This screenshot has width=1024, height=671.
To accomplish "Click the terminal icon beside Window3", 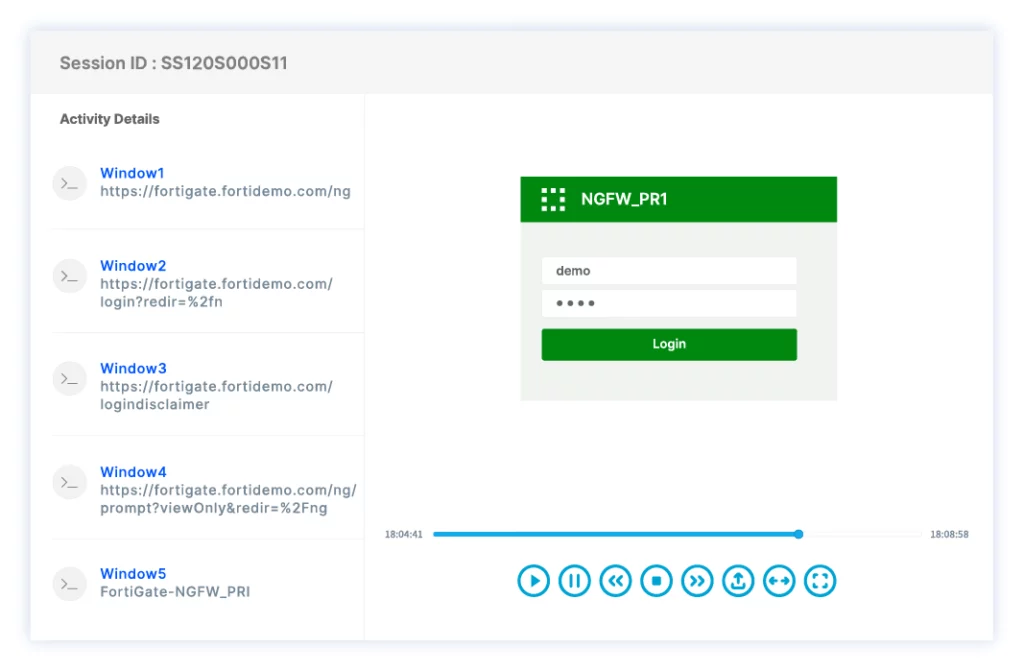I will [x=69, y=379].
